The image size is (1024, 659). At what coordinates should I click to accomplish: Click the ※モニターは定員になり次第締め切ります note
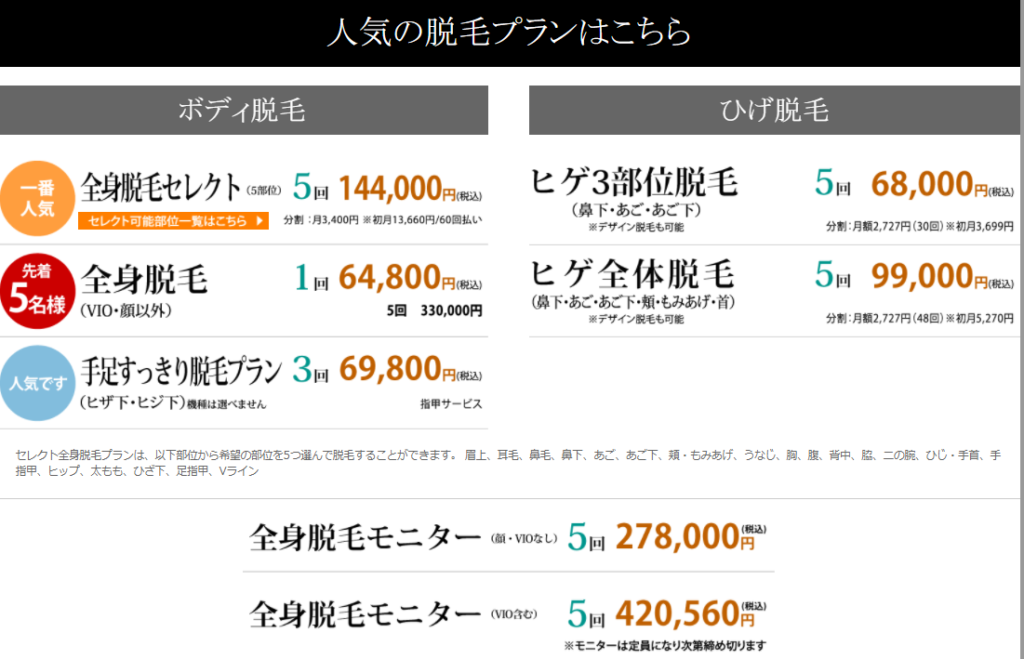[665, 646]
